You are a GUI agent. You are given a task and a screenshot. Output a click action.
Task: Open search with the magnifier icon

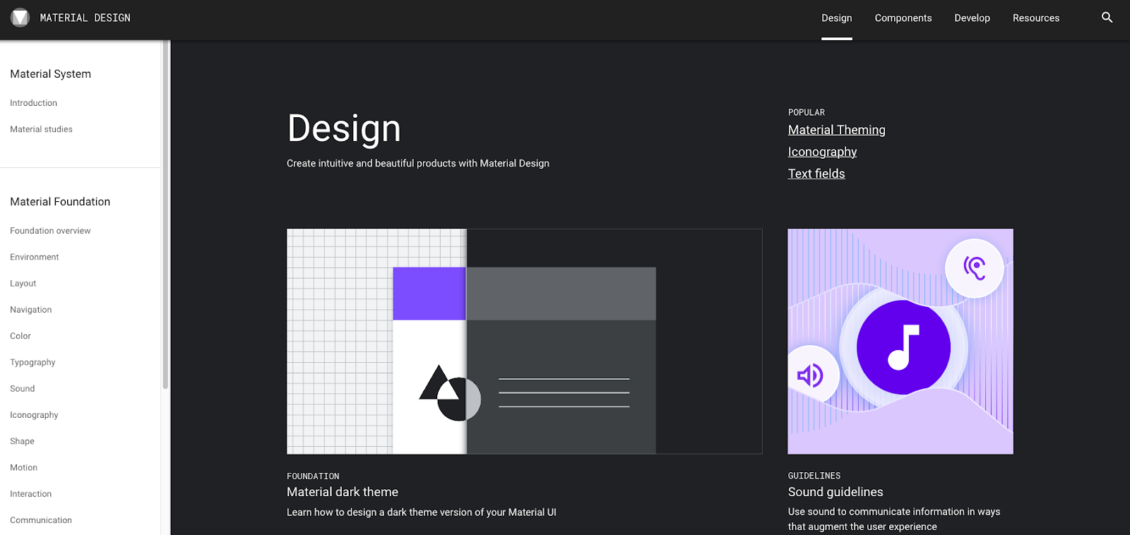pyautogui.click(x=1107, y=17)
